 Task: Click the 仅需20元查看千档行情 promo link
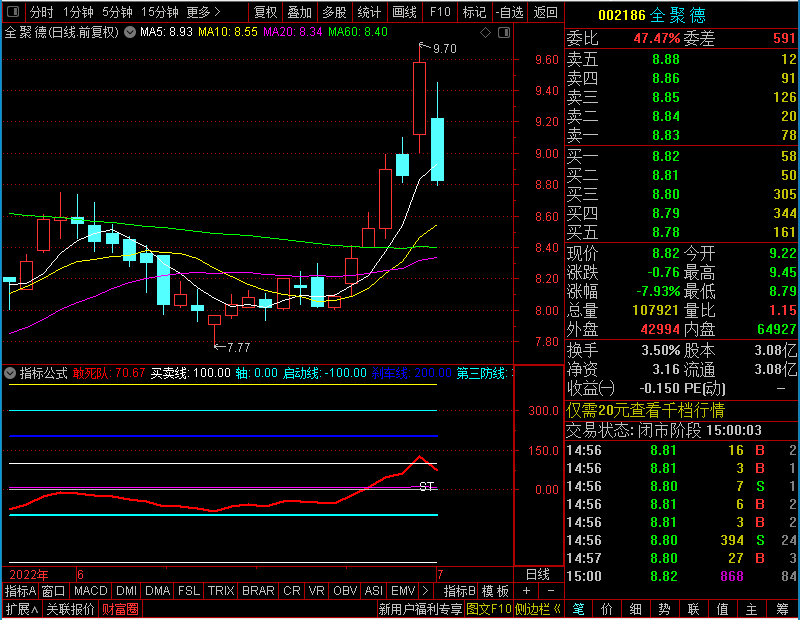645,410
